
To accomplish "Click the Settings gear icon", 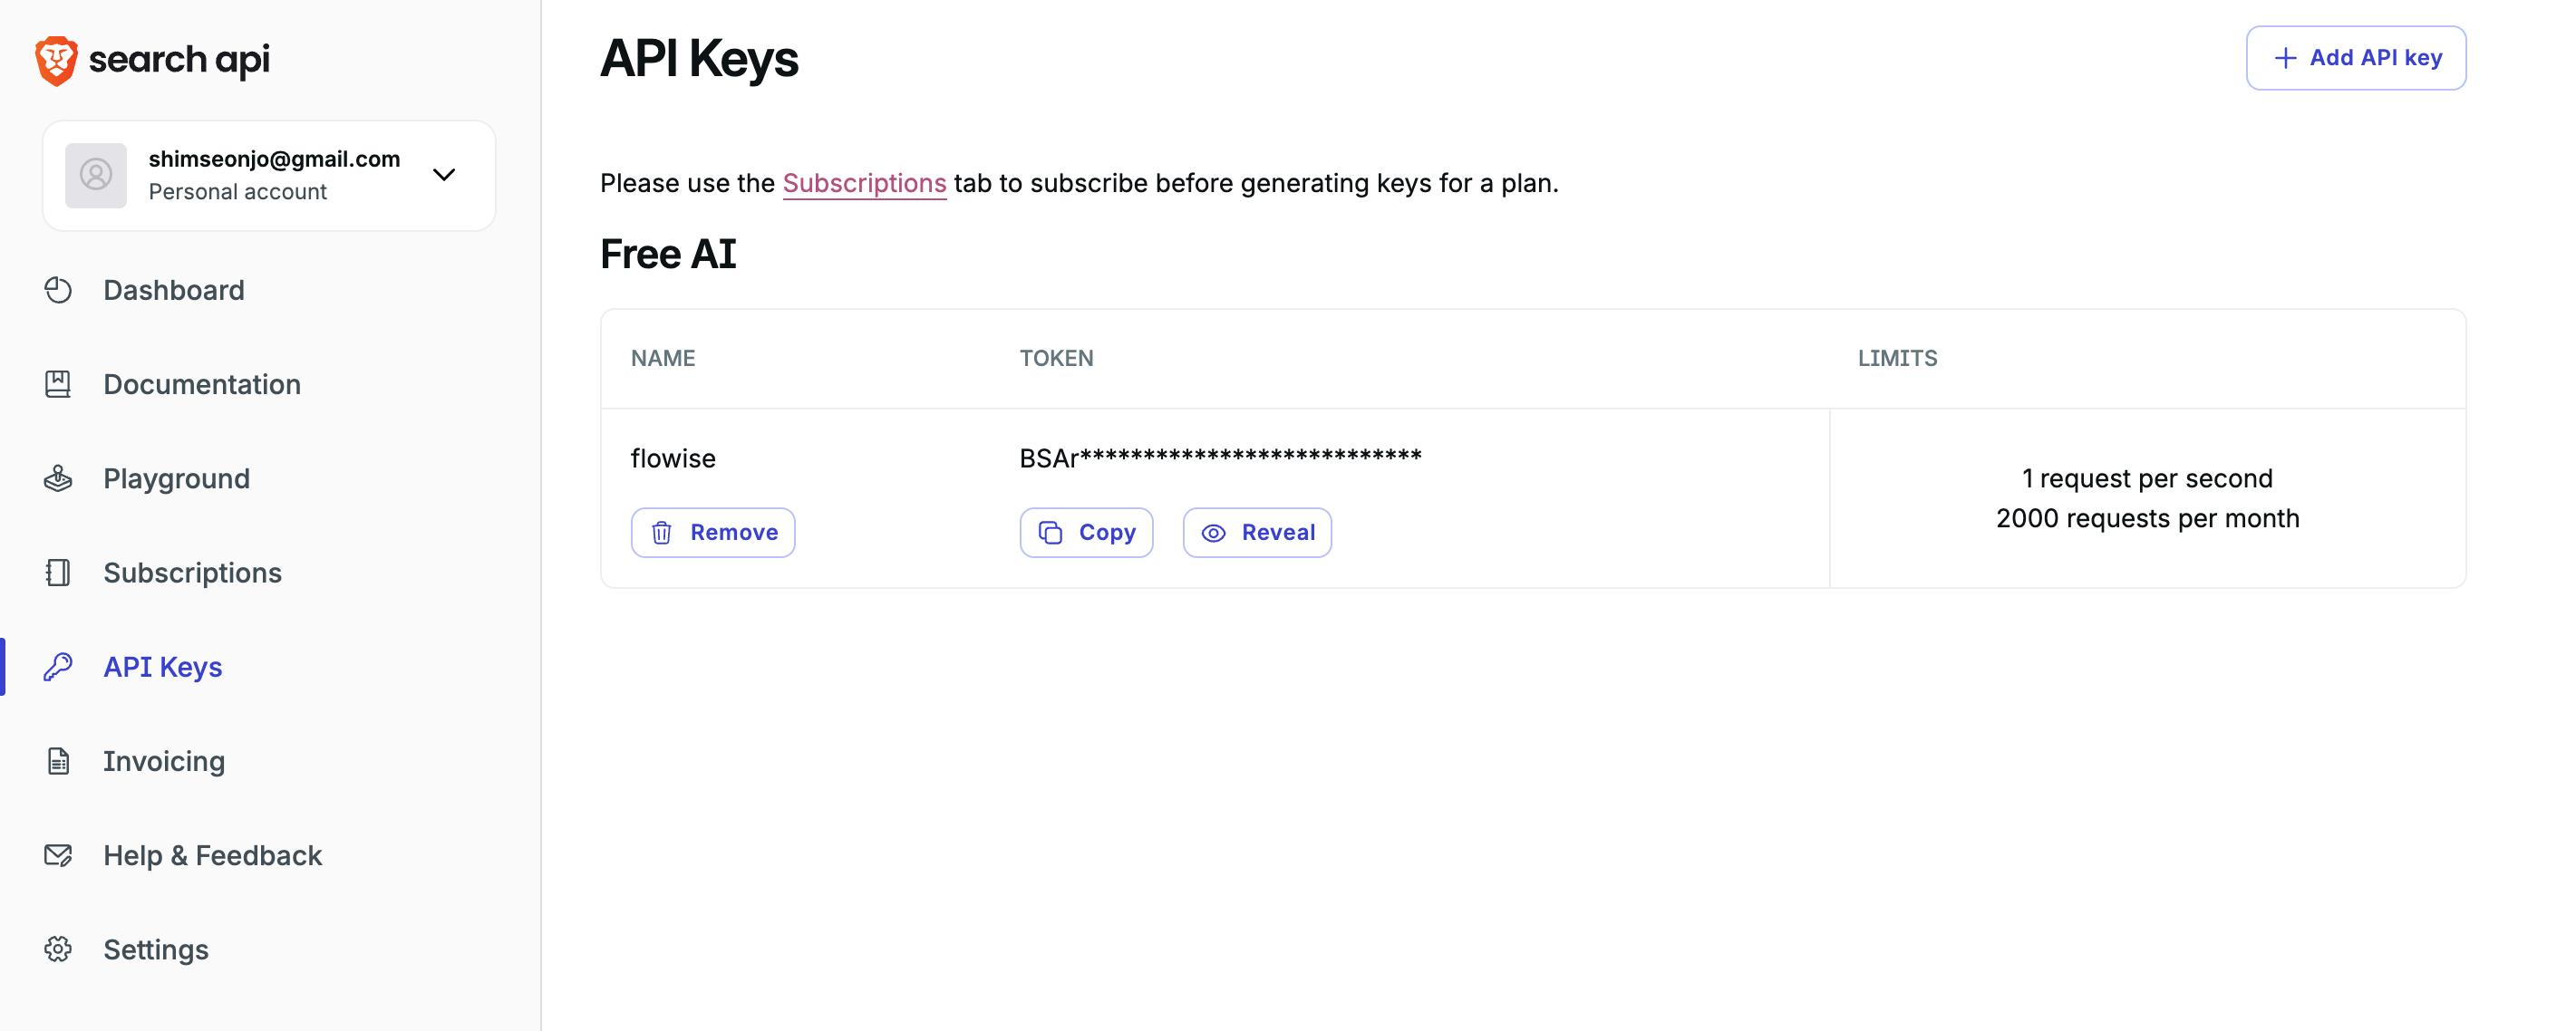I will pyautogui.click(x=58, y=950).
